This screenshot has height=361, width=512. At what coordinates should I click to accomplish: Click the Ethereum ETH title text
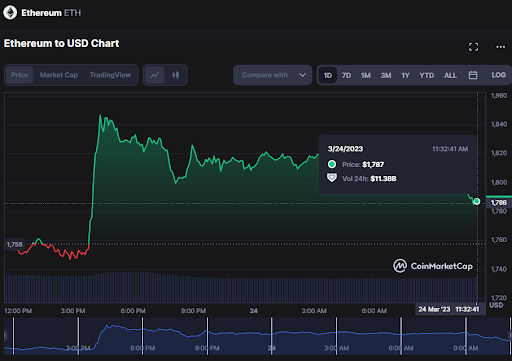click(51, 13)
